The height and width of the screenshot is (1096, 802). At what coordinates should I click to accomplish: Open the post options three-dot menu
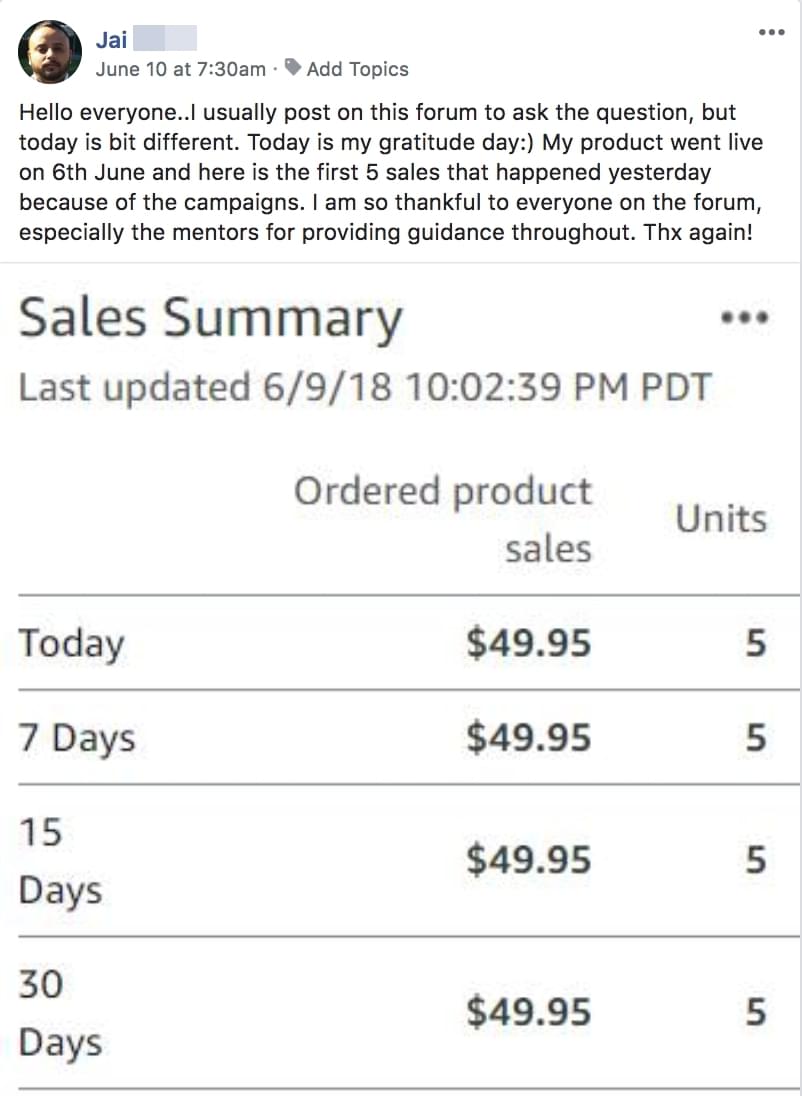[771, 32]
